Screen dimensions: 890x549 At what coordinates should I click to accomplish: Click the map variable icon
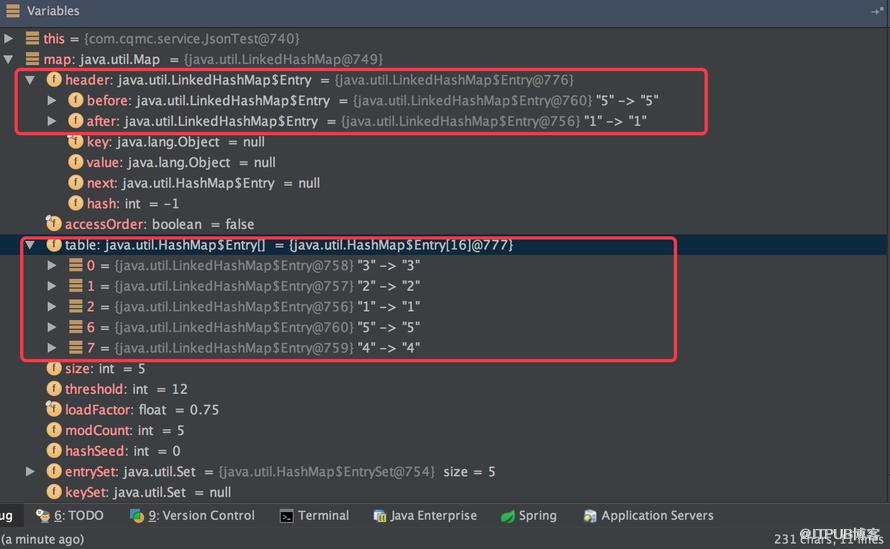pos(32,59)
